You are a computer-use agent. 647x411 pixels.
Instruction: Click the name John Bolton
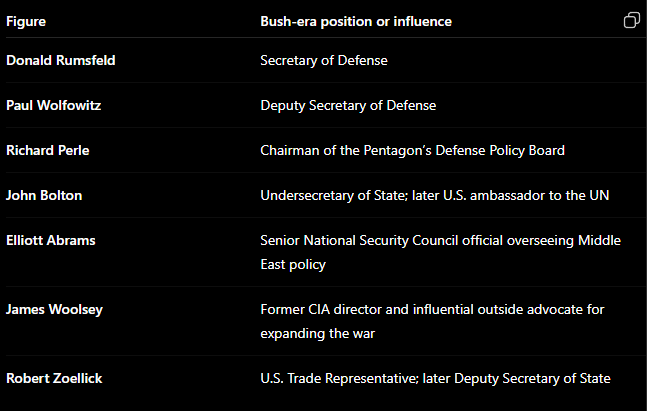pos(44,195)
